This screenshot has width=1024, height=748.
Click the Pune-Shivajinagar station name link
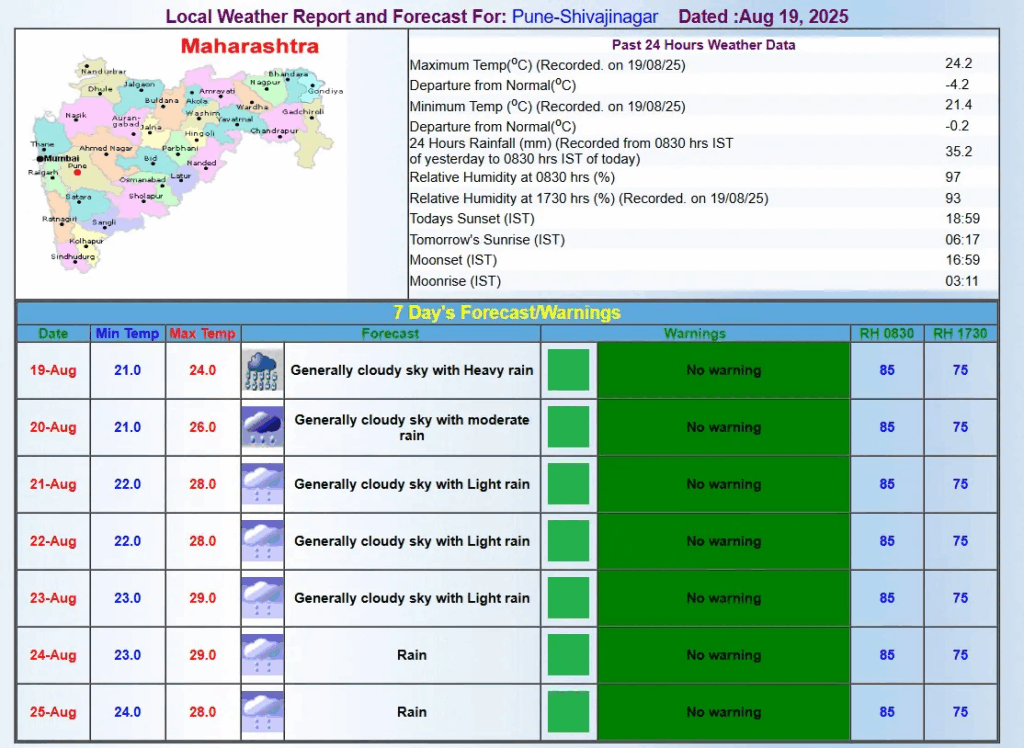[x=585, y=17]
